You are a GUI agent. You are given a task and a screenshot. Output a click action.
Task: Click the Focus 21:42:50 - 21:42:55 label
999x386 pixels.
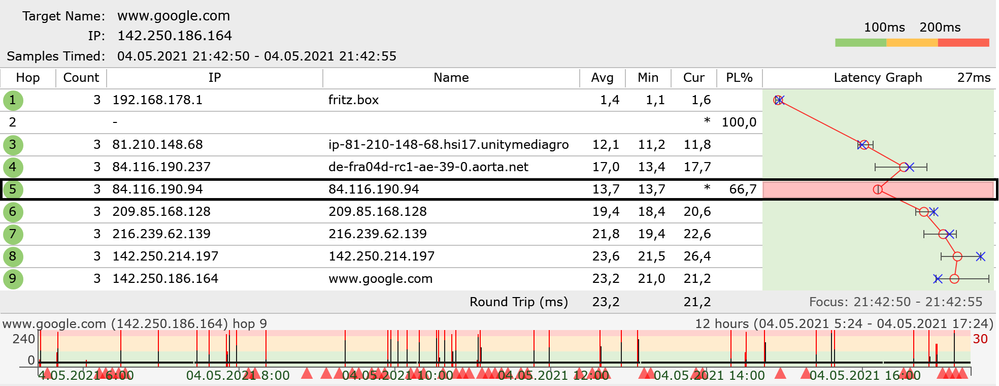896,301
